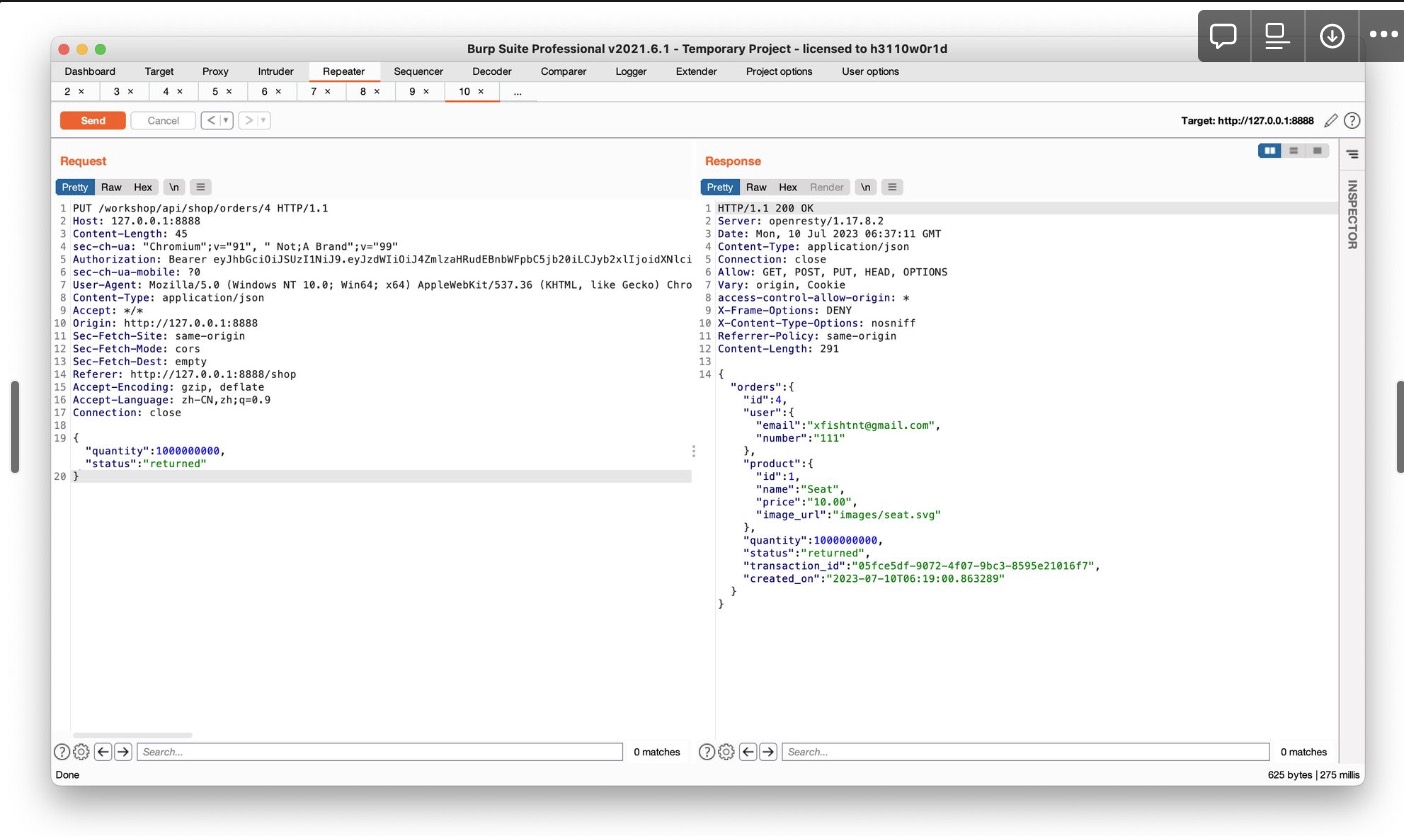Switch Response view to Hex
This screenshot has width=1404, height=836.
[788, 187]
